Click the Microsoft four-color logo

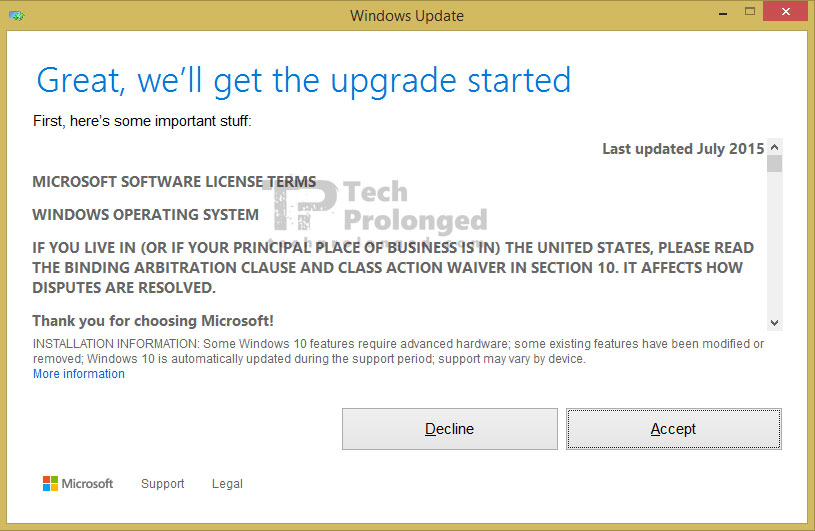click(x=50, y=483)
